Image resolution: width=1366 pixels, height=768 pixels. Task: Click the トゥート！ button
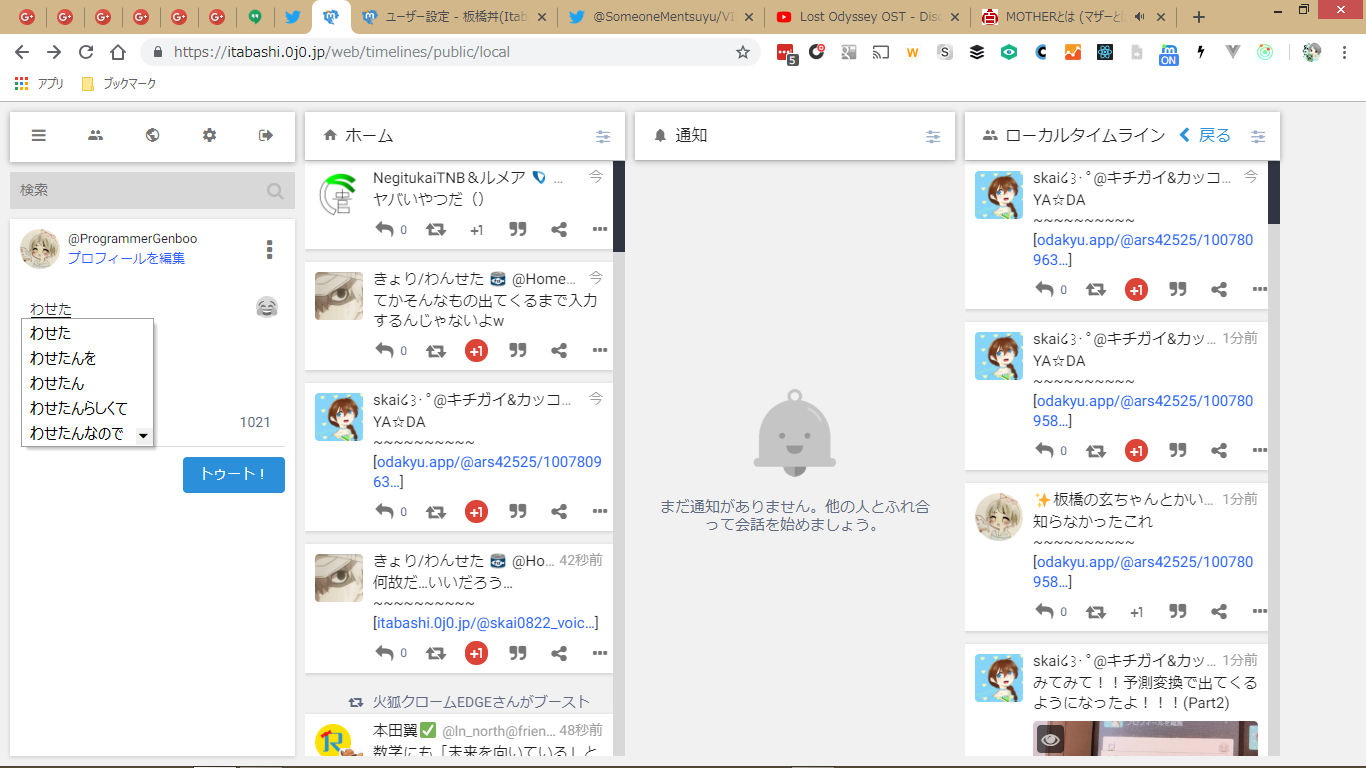click(x=234, y=475)
